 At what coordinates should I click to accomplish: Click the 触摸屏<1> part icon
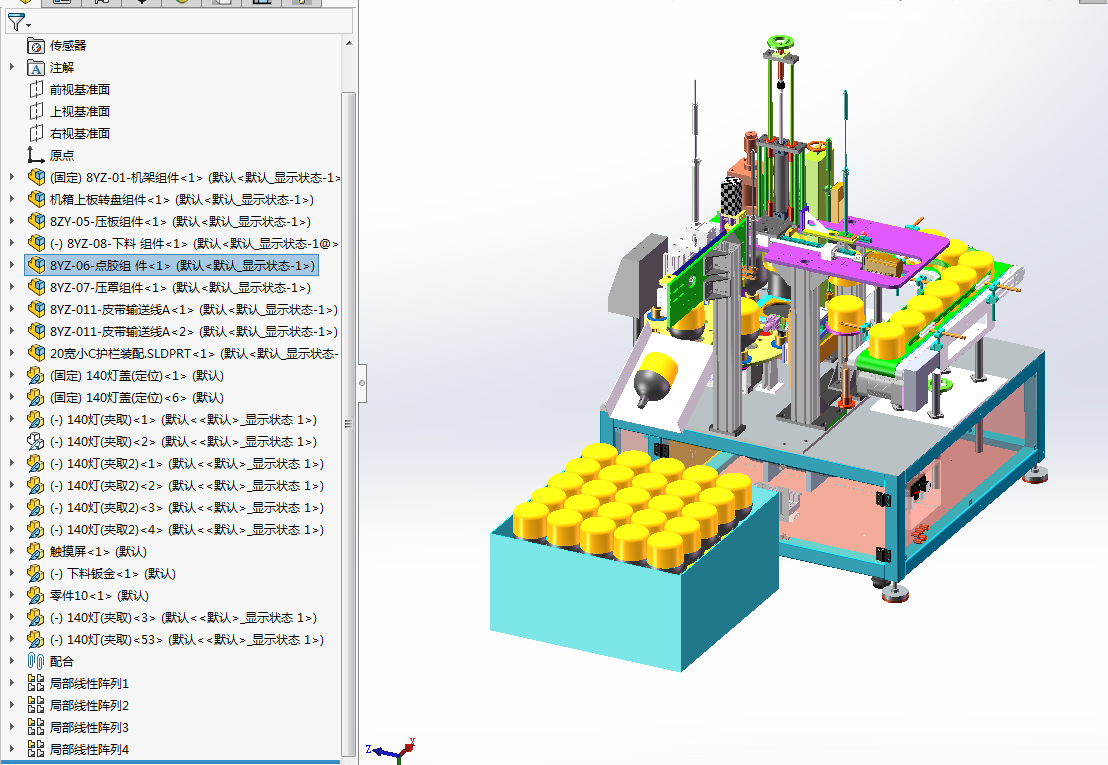[35, 551]
